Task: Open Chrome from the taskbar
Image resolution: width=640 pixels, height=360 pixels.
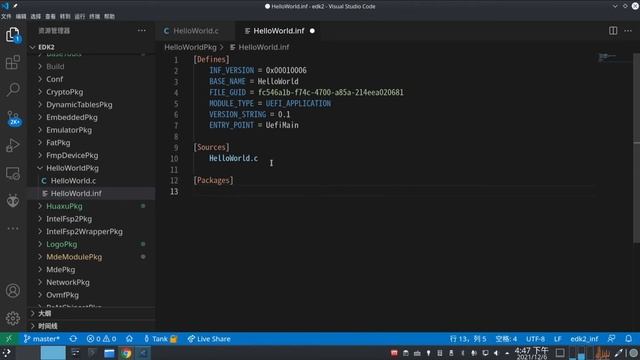Action: [126, 353]
